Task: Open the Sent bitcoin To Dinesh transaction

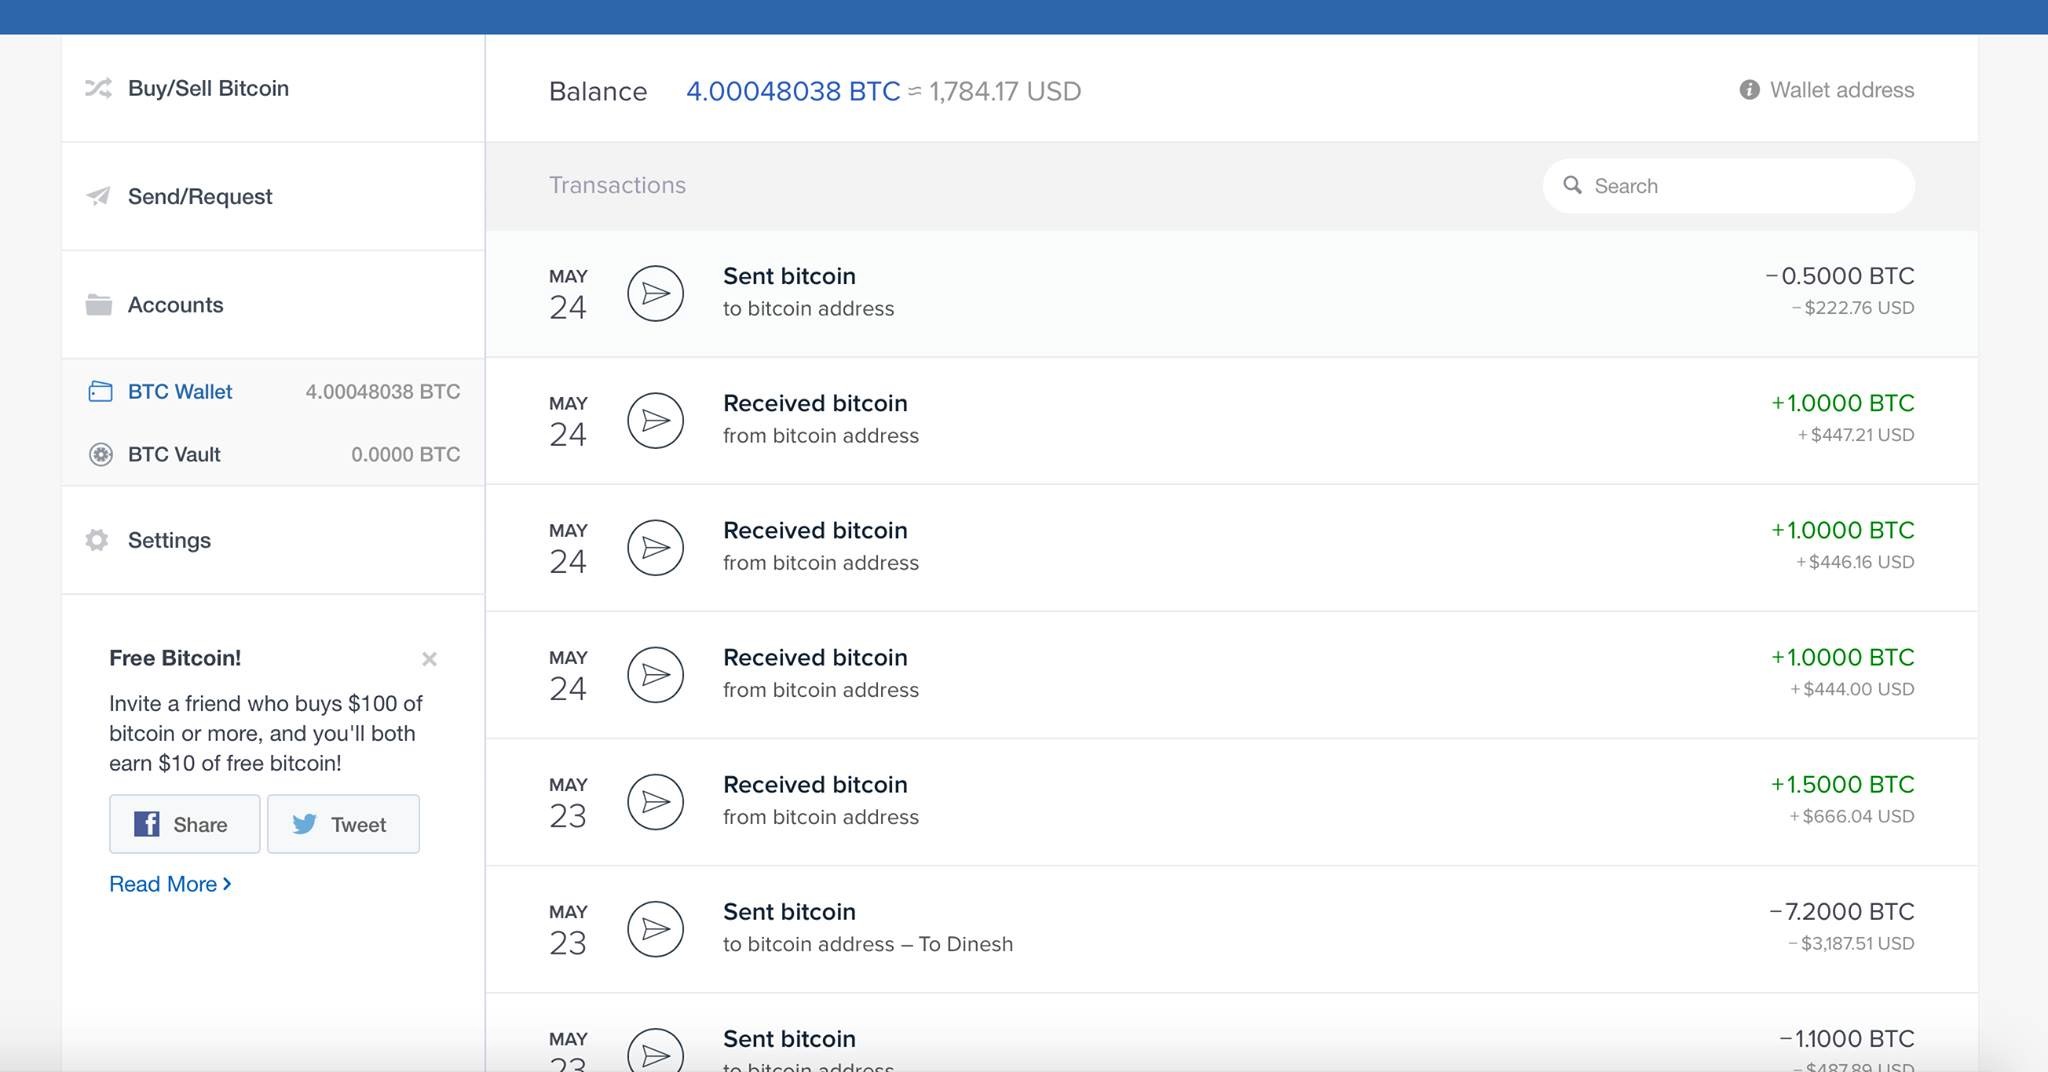Action: [x=867, y=928]
